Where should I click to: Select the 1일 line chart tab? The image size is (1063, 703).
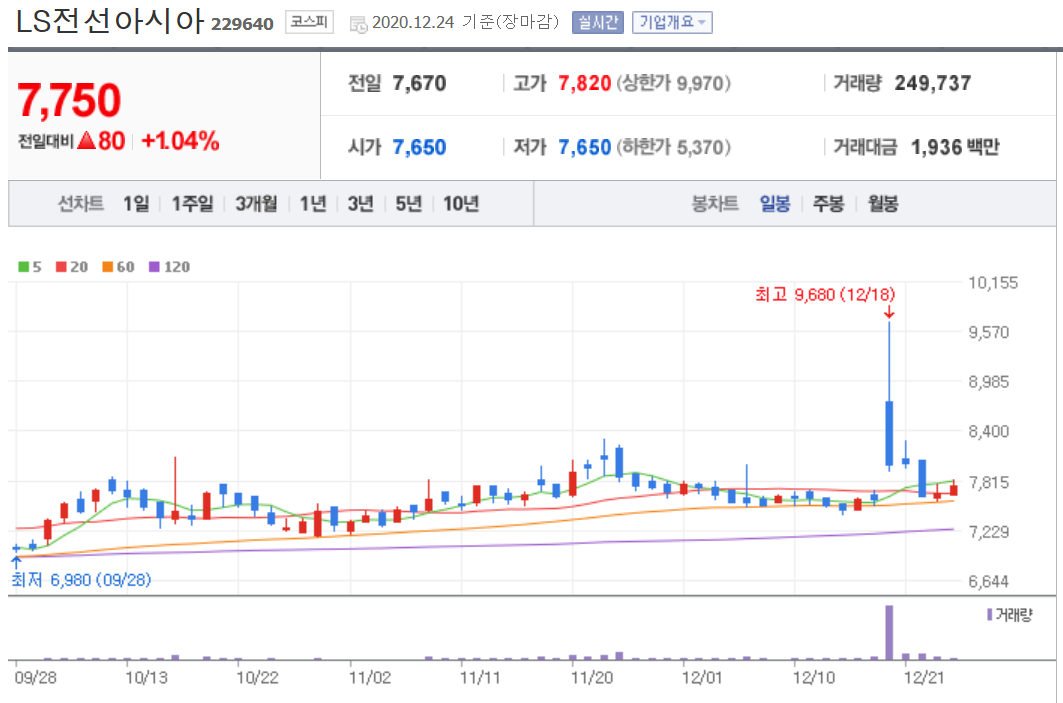tap(136, 203)
